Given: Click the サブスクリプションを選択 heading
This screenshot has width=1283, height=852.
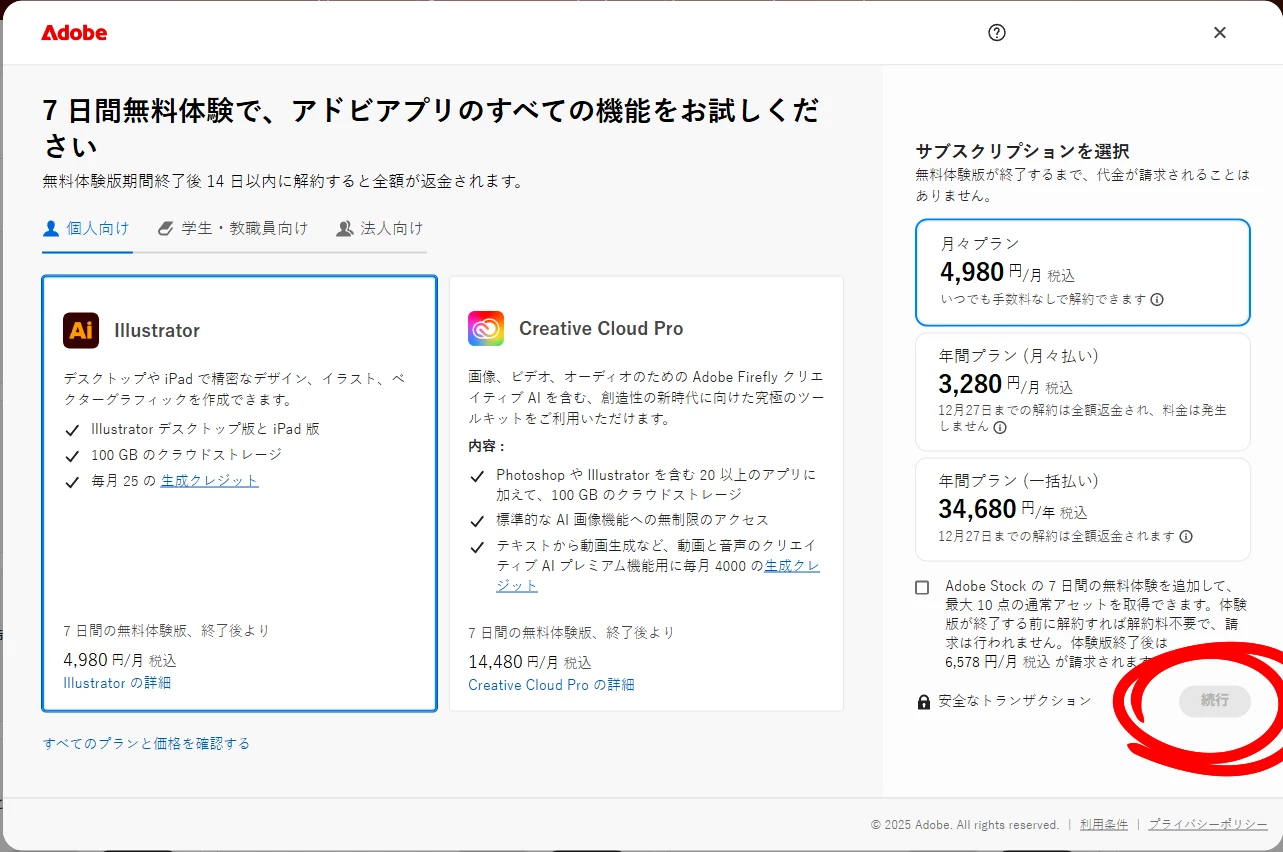Looking at the screenshot, I should tap(1022, 151).
